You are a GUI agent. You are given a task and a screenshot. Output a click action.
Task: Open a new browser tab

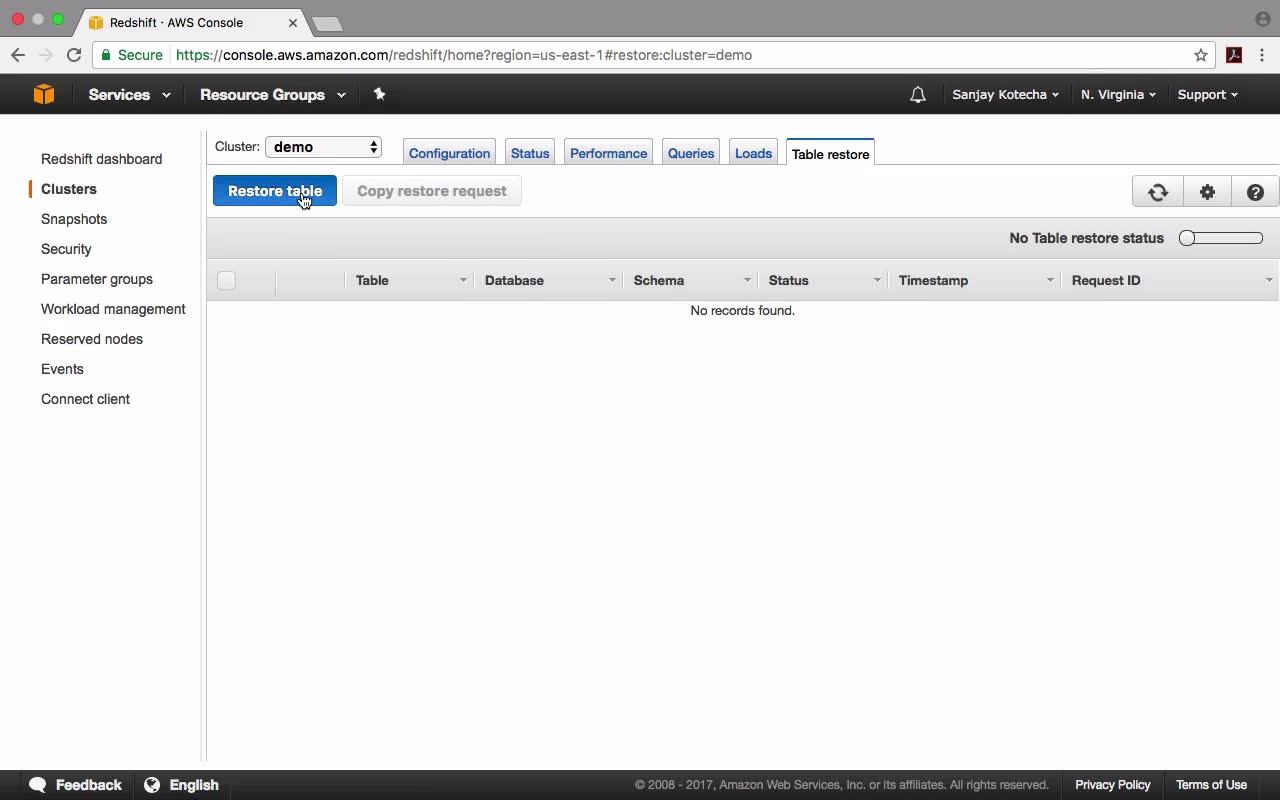click(327, 23)
